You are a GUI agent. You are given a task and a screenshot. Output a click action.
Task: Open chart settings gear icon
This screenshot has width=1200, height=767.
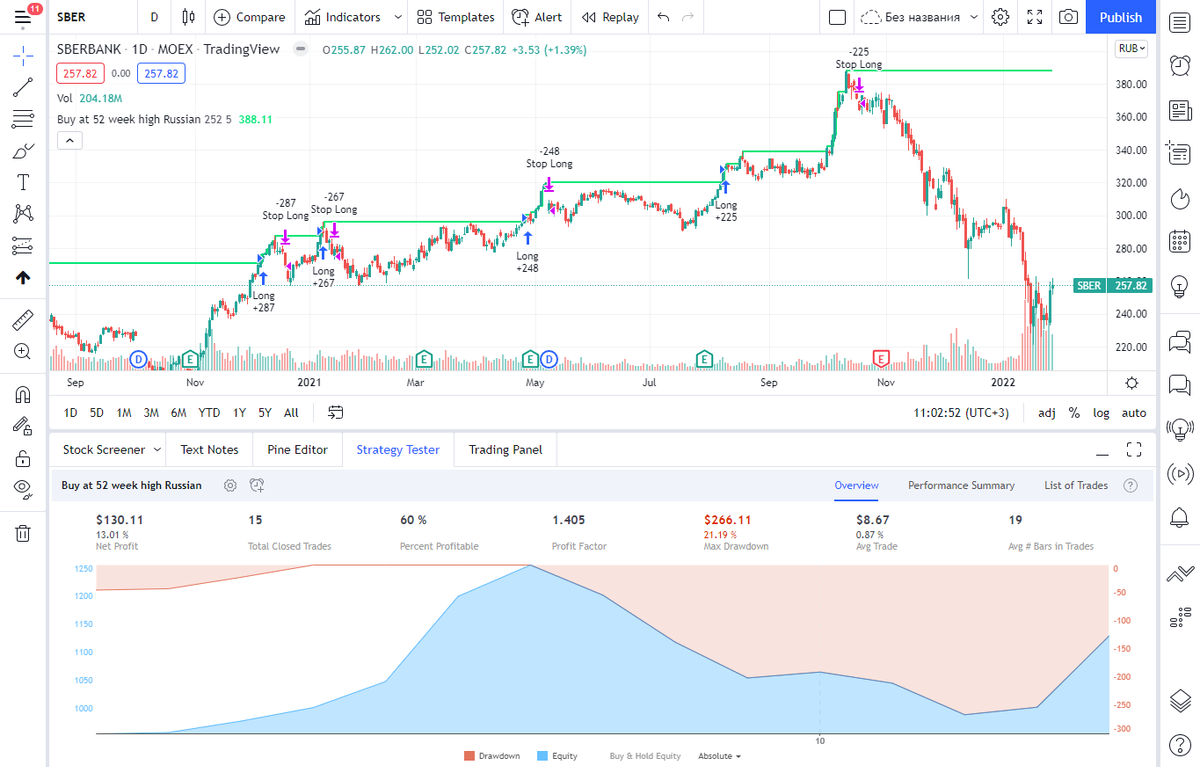tap(1000, 17)
